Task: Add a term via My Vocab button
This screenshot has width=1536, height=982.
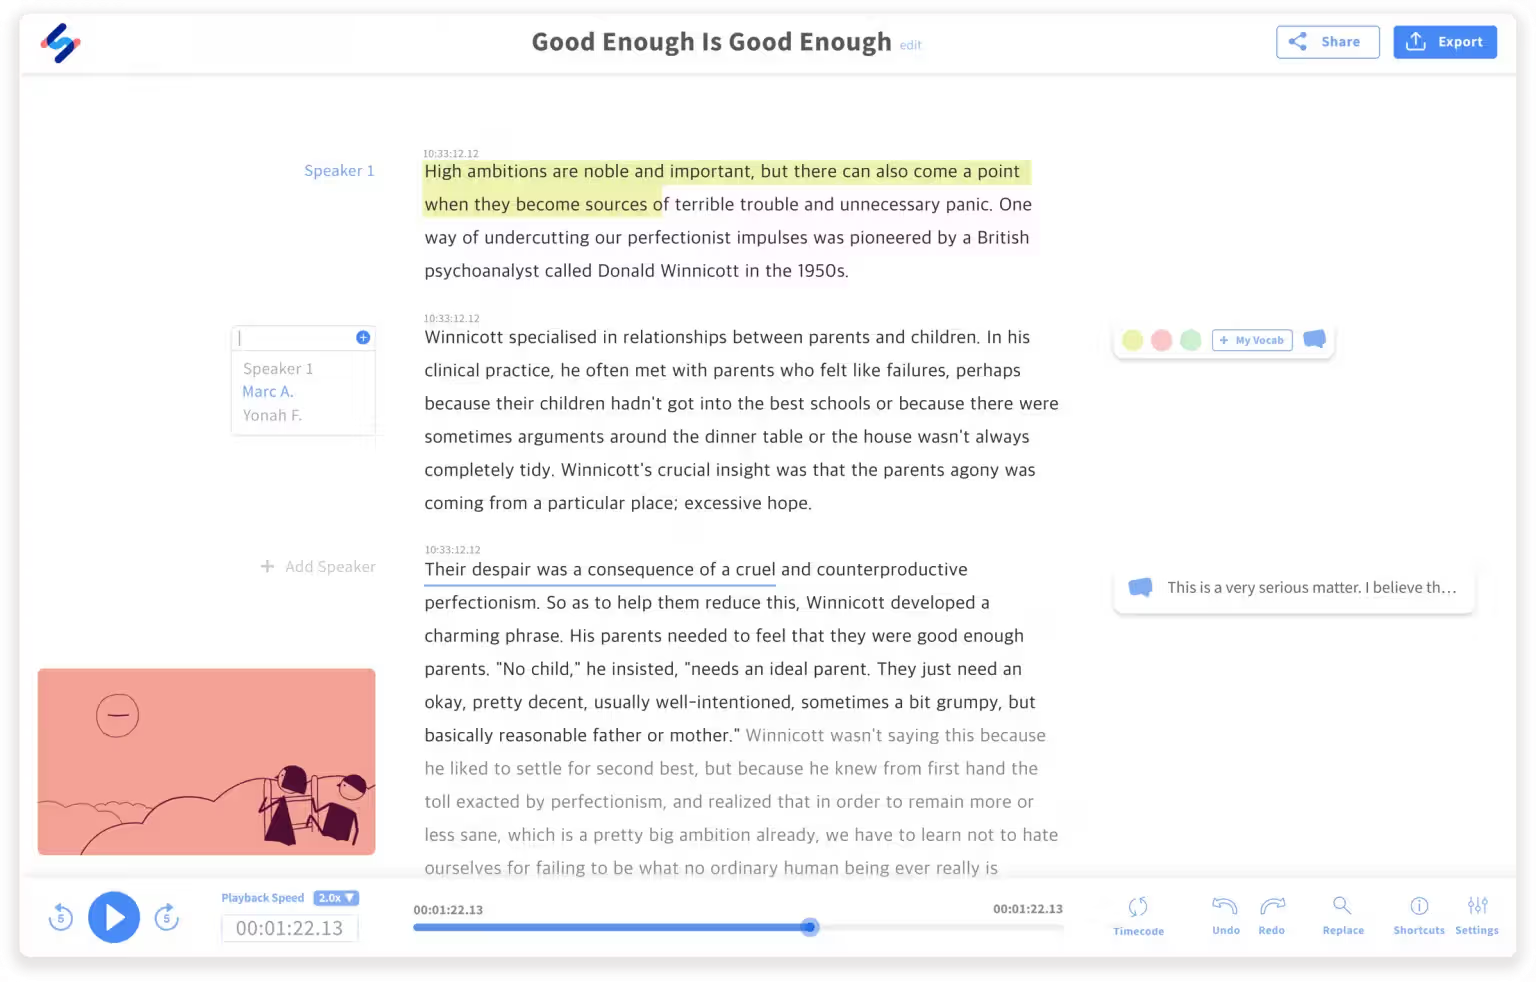Action: click(x=1252, y=340)
